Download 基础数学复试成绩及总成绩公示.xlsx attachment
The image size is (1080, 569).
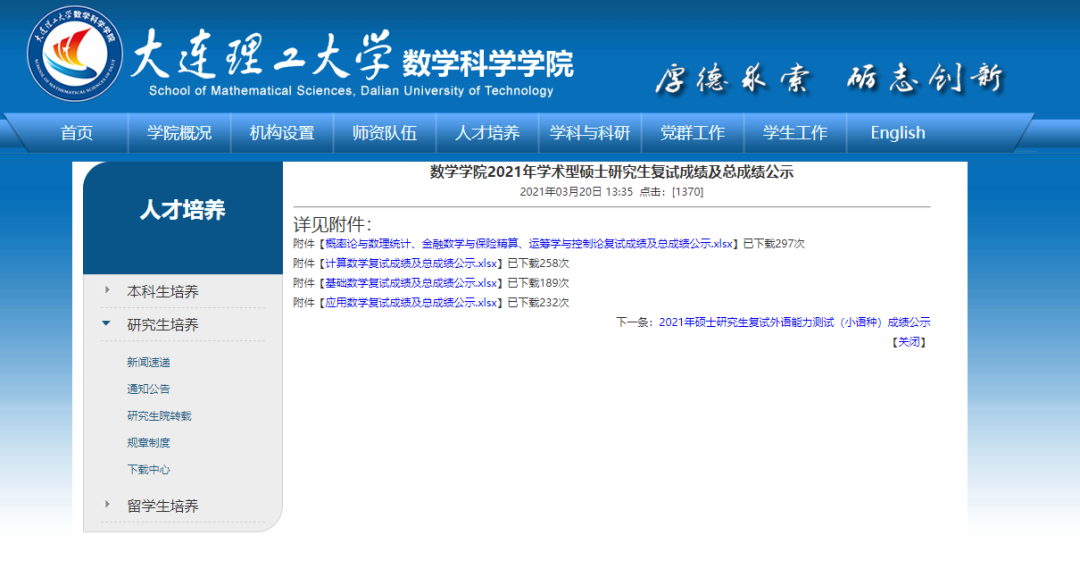[411, 283]
